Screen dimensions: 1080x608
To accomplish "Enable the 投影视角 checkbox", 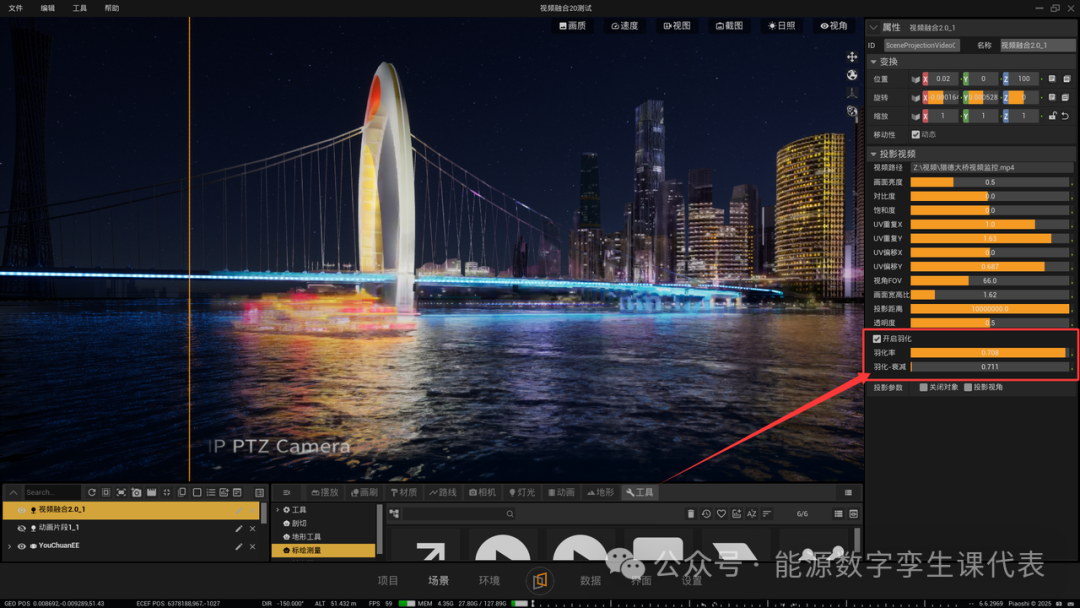I will pyautogui.click(x=968, y=387).
